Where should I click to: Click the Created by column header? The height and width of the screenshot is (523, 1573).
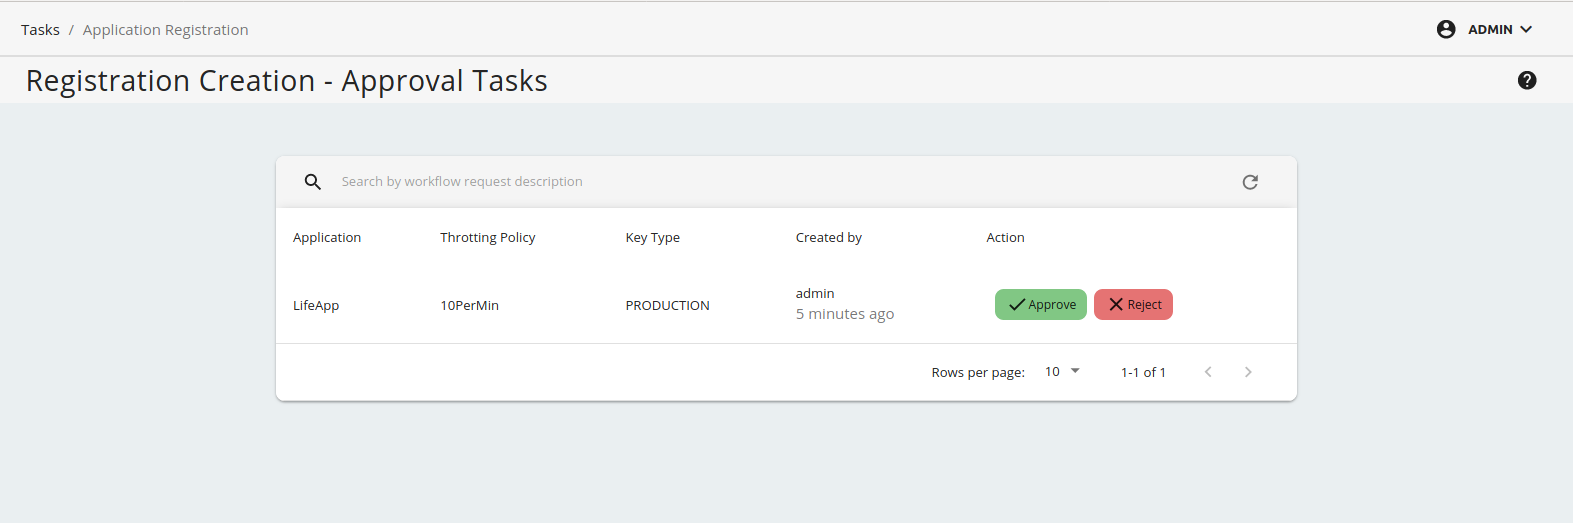(x=829, y=237)
